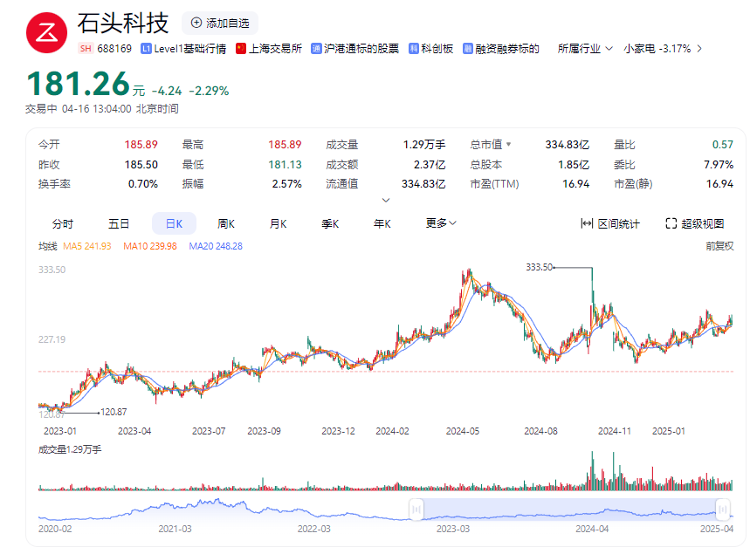Click the SH exchange badge icon
750x554 pixels.
pyautogui.click(x=85, y=48)
